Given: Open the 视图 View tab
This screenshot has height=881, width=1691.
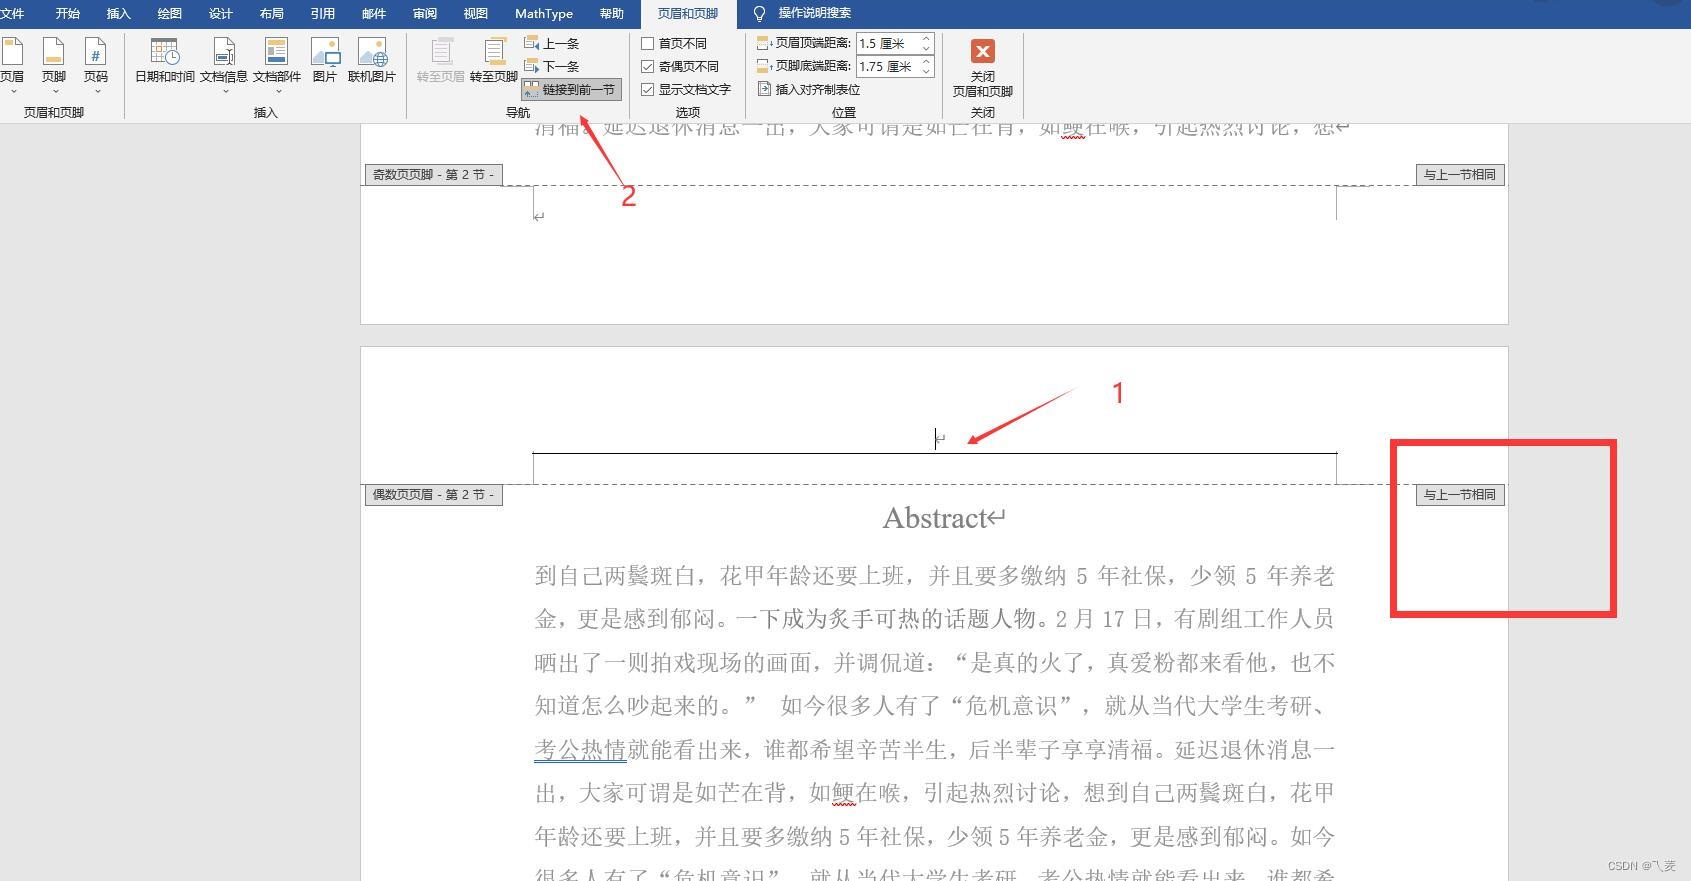Looking at the screenshot, I should [476, 14].
